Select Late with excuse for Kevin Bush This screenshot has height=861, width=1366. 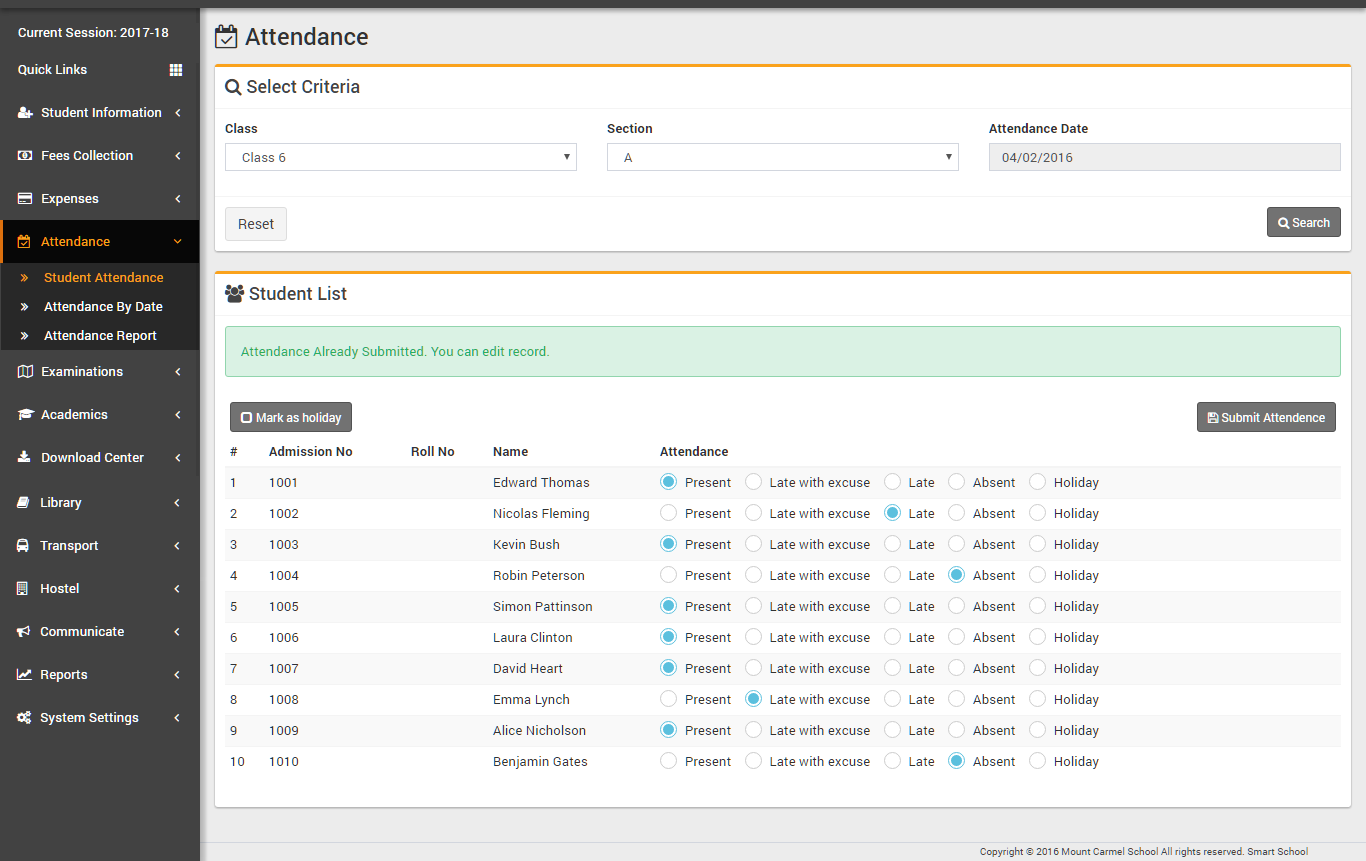pos(753,544)
